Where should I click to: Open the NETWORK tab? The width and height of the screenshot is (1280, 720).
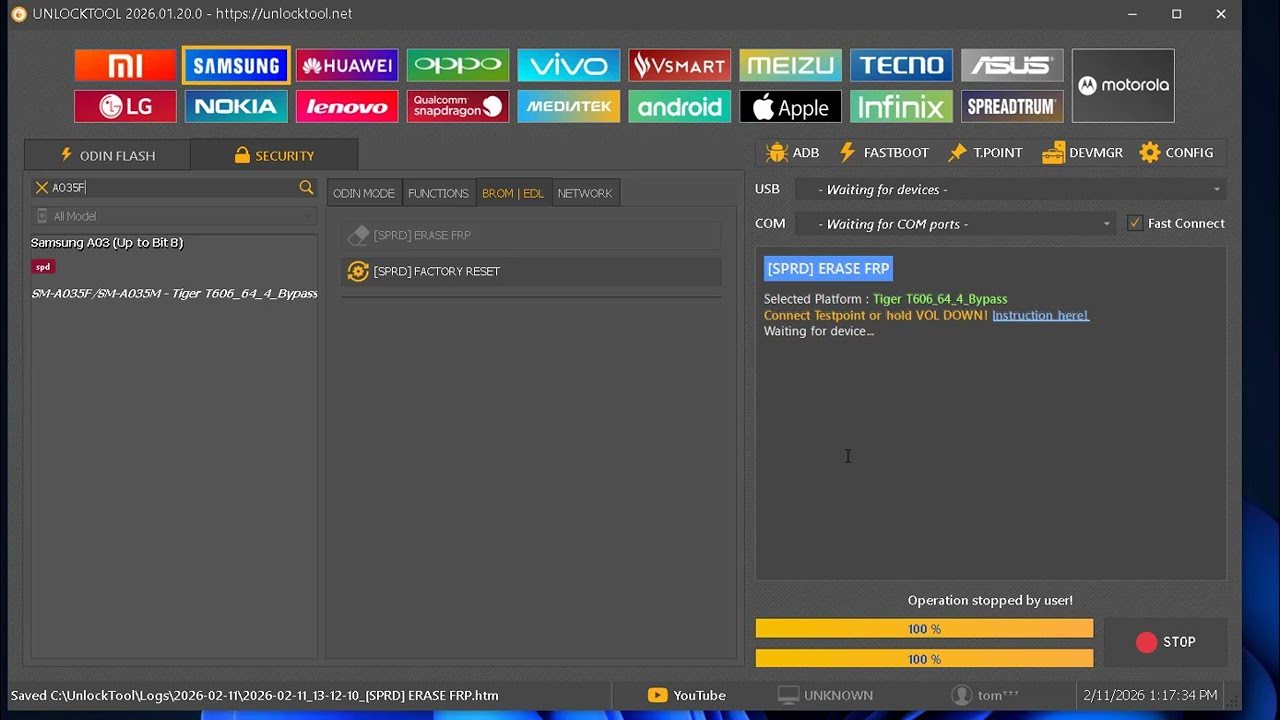tap(585, 193)
